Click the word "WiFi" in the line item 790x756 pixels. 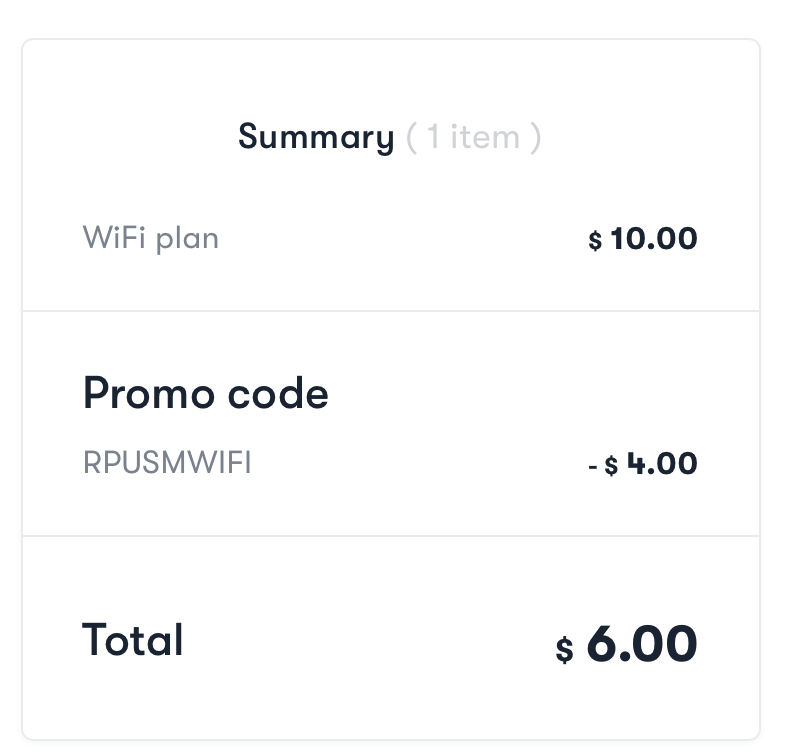[x=114, y=237]
